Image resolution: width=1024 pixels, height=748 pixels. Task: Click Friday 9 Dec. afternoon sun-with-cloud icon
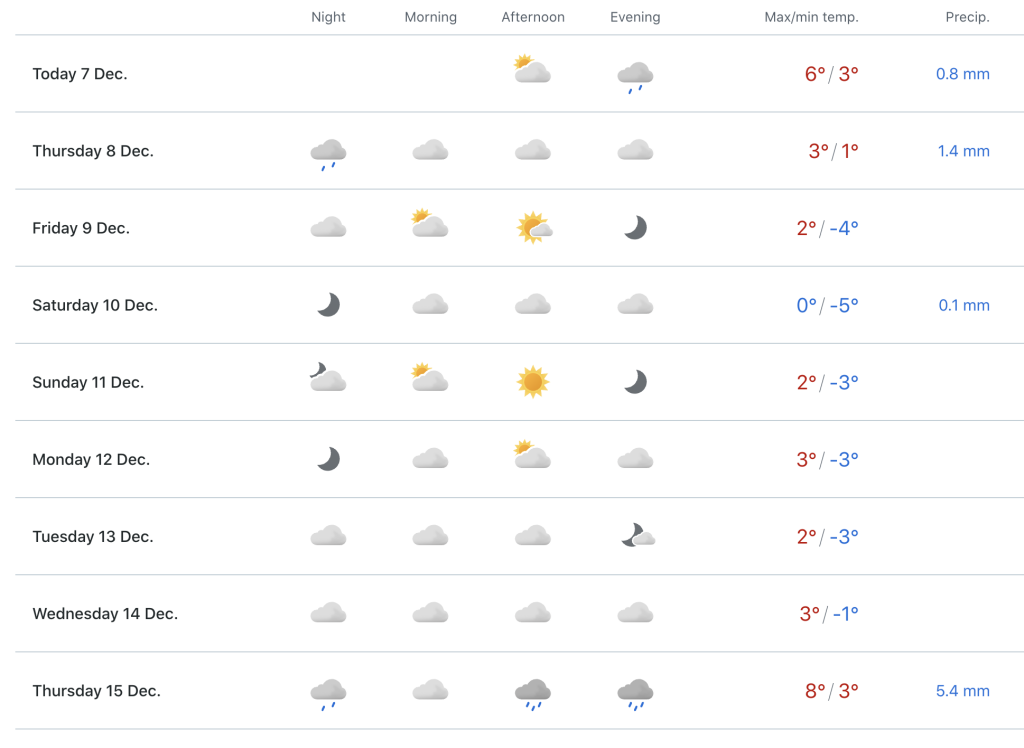[534, 227]
